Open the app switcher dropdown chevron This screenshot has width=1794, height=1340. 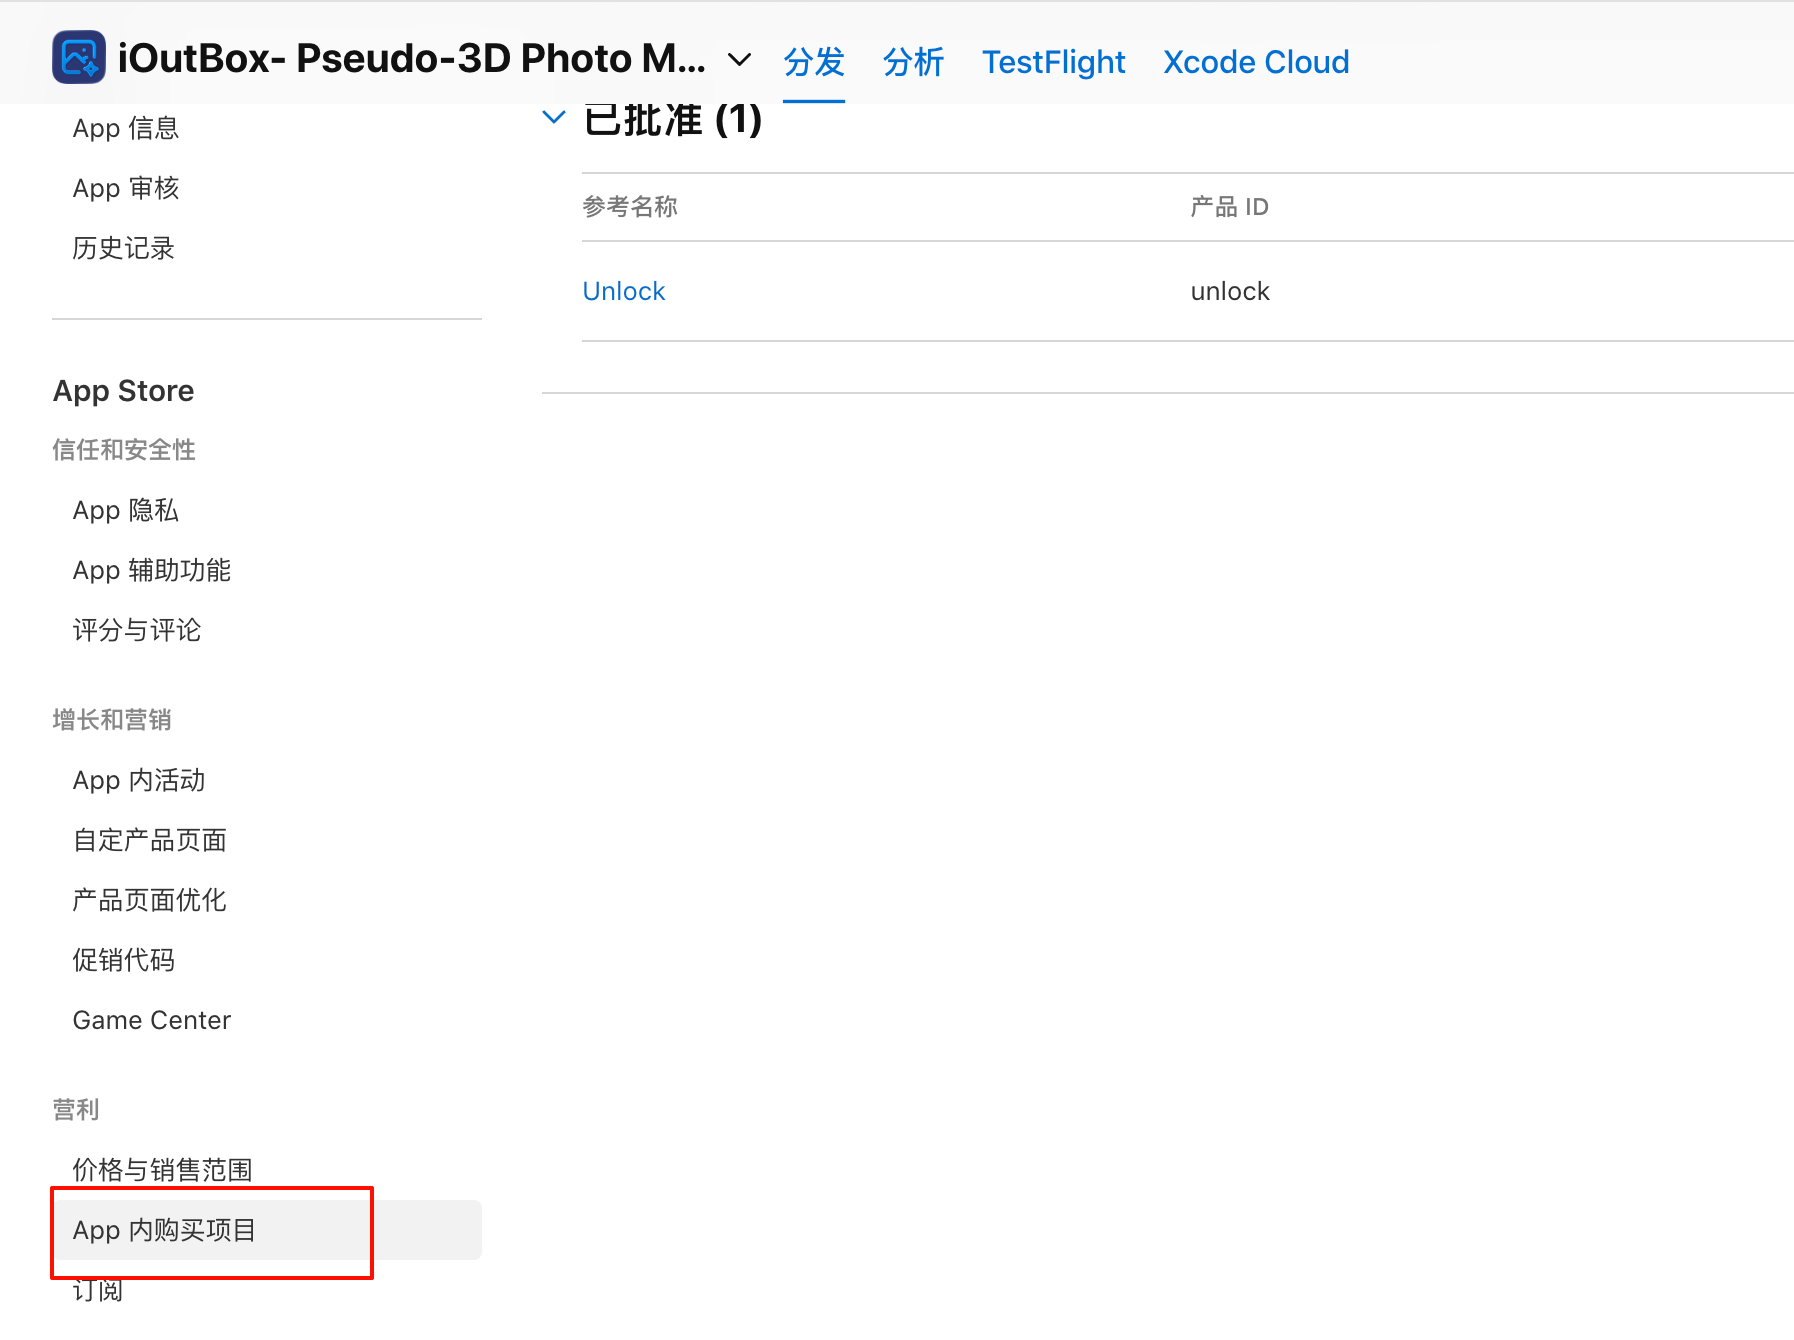[739, 60]
